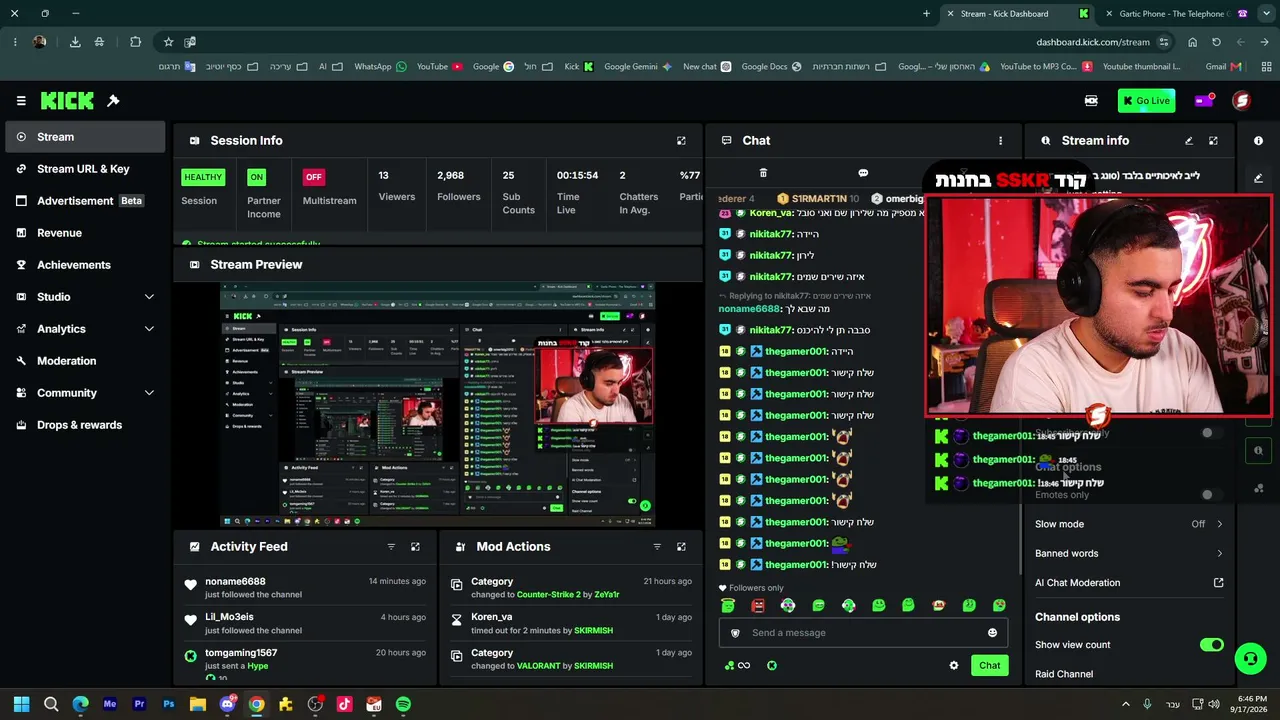The image size is (1280, 720).
Task: Toggle Emotes only switch
Action: [x=1212, y=495]
